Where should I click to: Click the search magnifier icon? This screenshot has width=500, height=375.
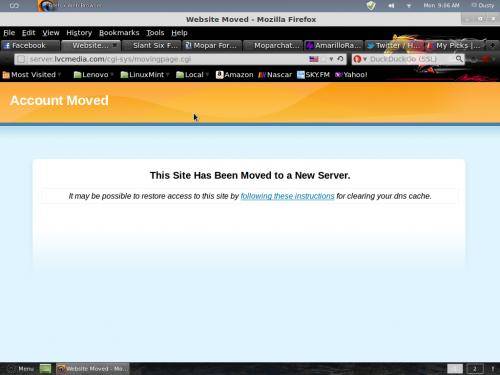[x=459, y=59]
